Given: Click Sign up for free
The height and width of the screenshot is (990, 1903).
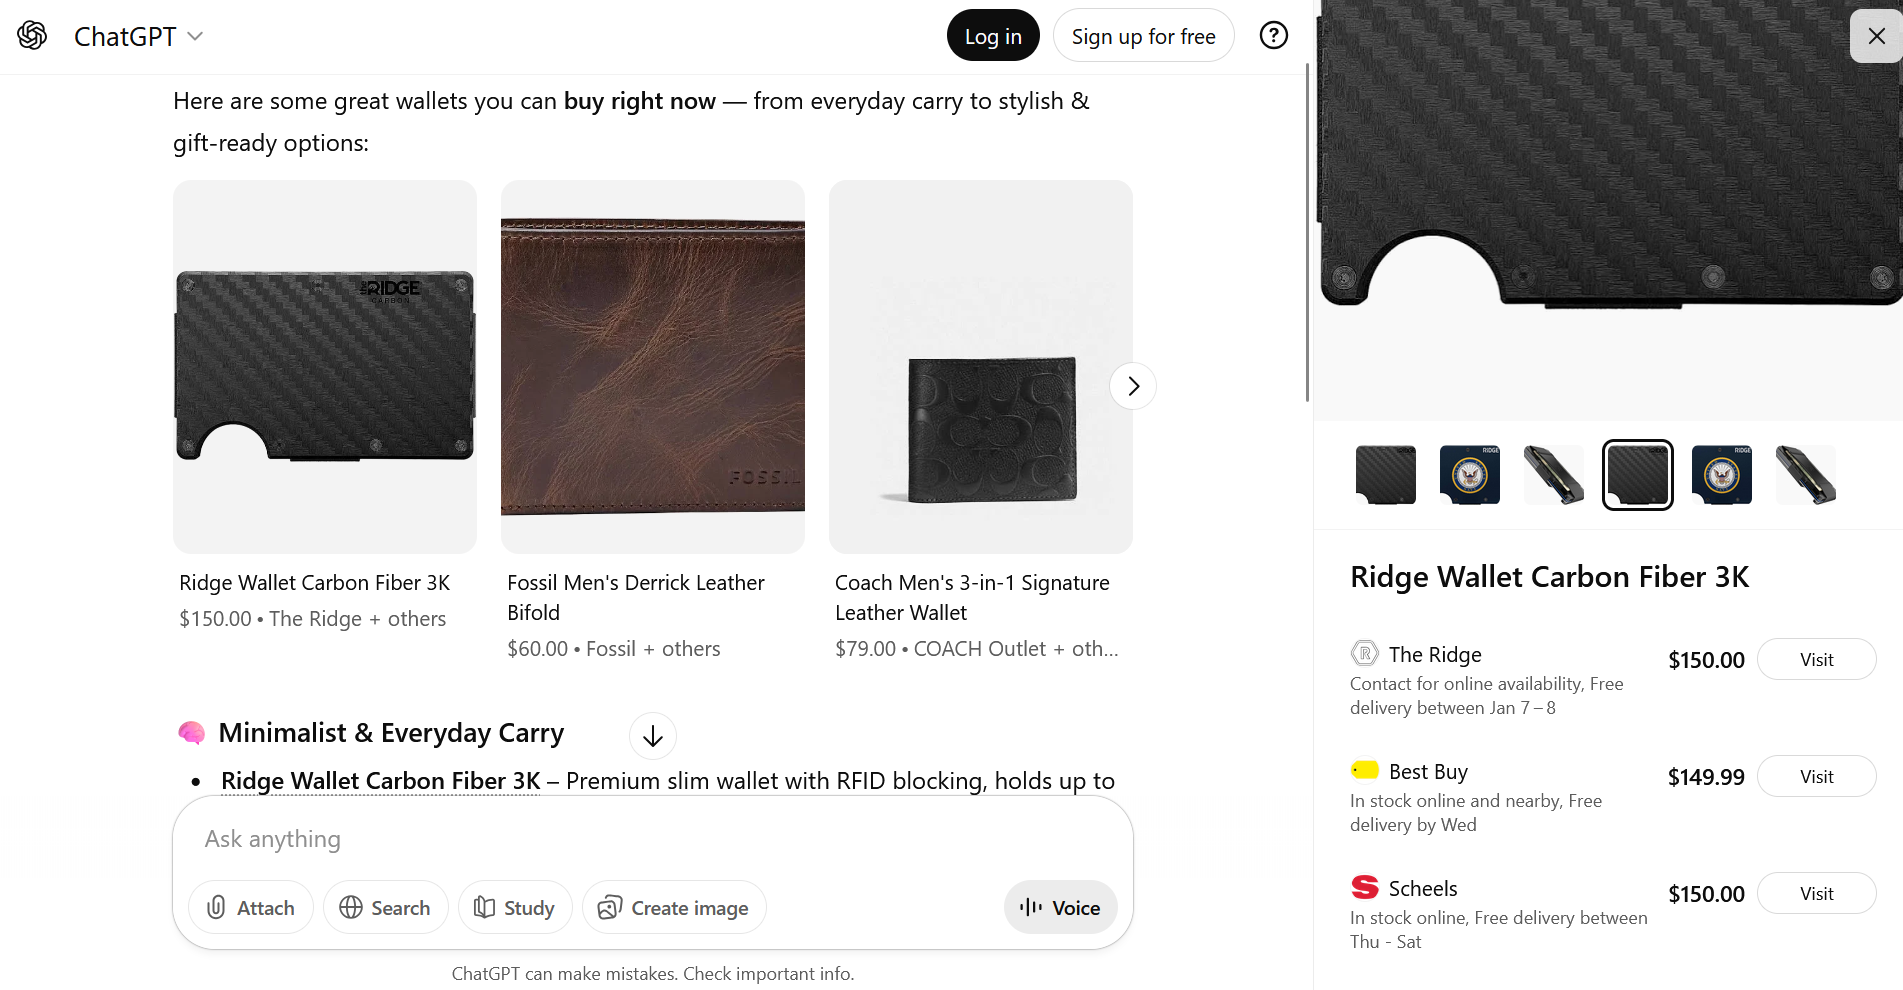Looking at the screenshot, I should [x=1143, y=36].
